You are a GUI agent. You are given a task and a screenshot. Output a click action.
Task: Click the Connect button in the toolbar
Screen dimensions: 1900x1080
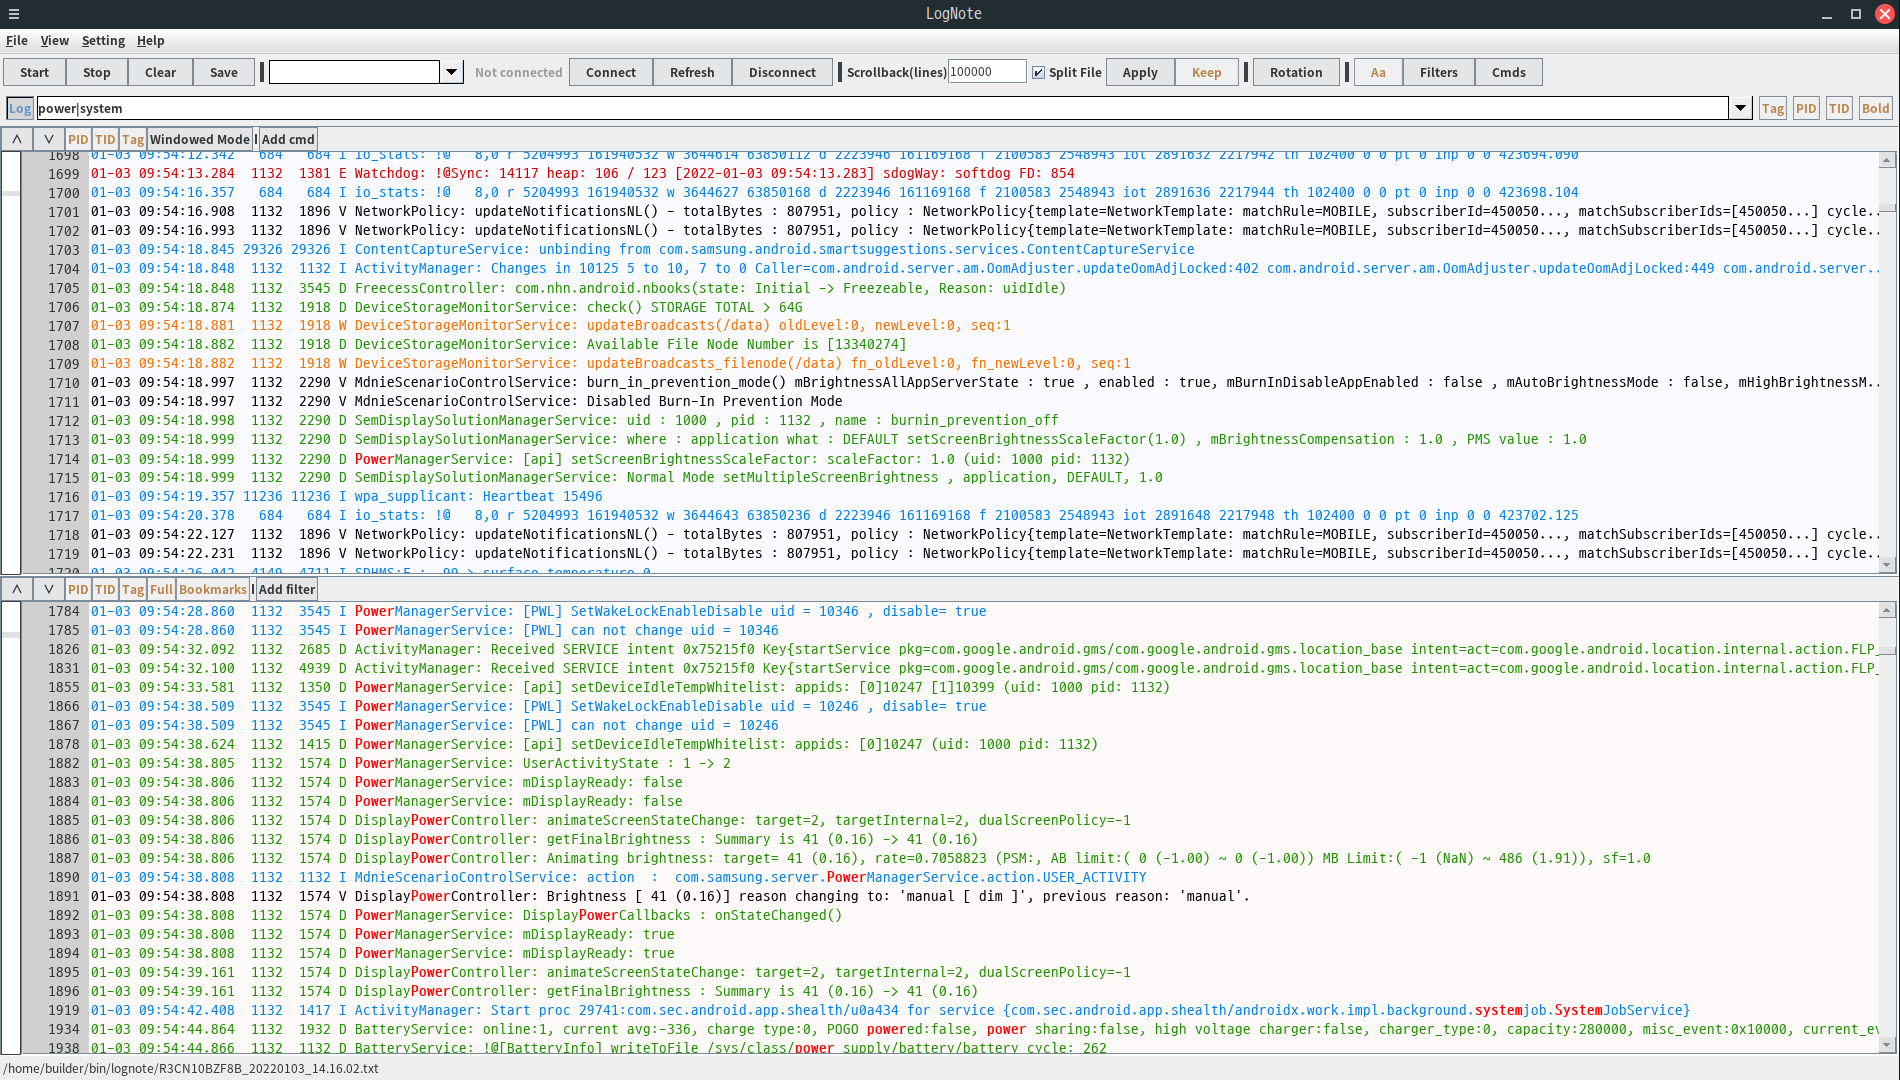click(610, 72)
